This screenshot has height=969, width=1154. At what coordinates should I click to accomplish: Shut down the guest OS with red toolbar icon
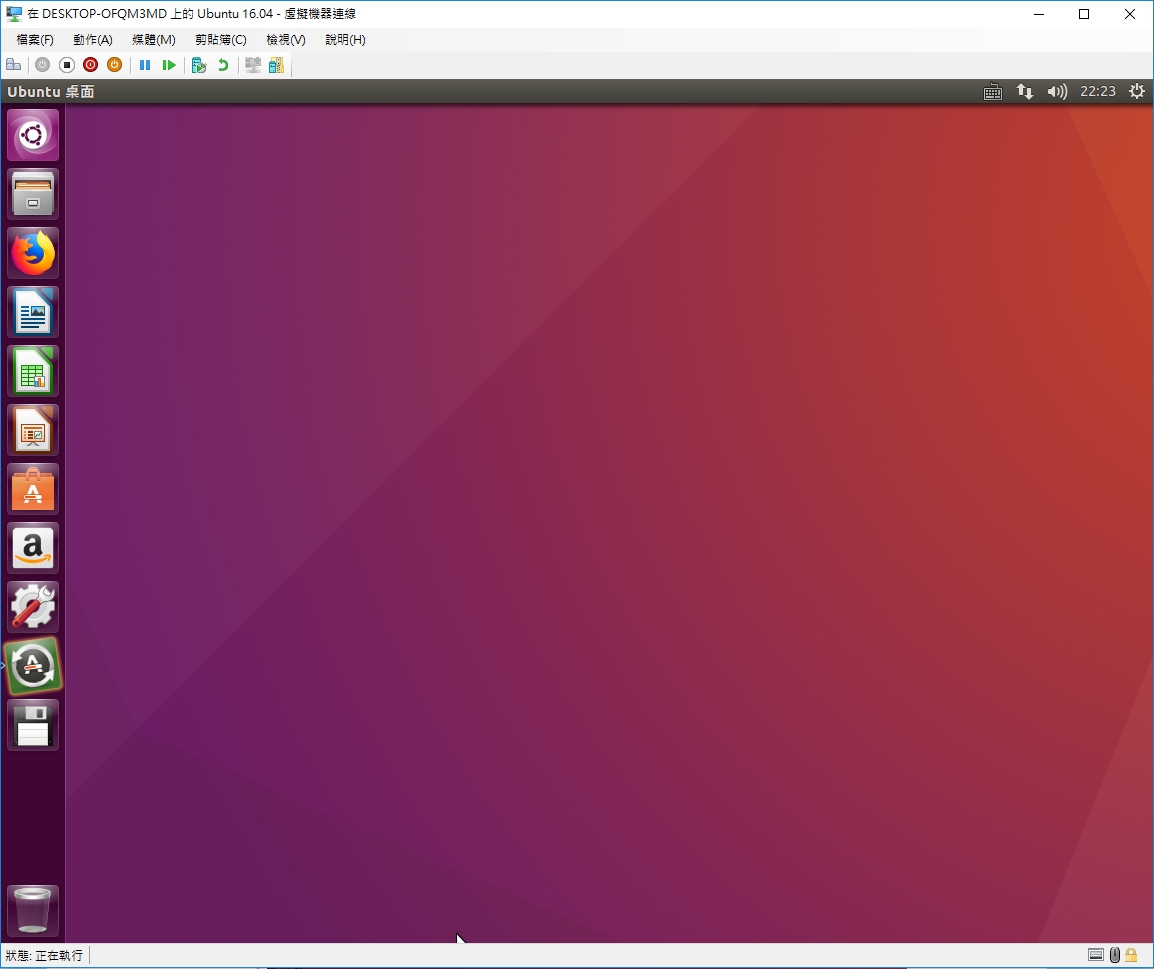point(90,64)
